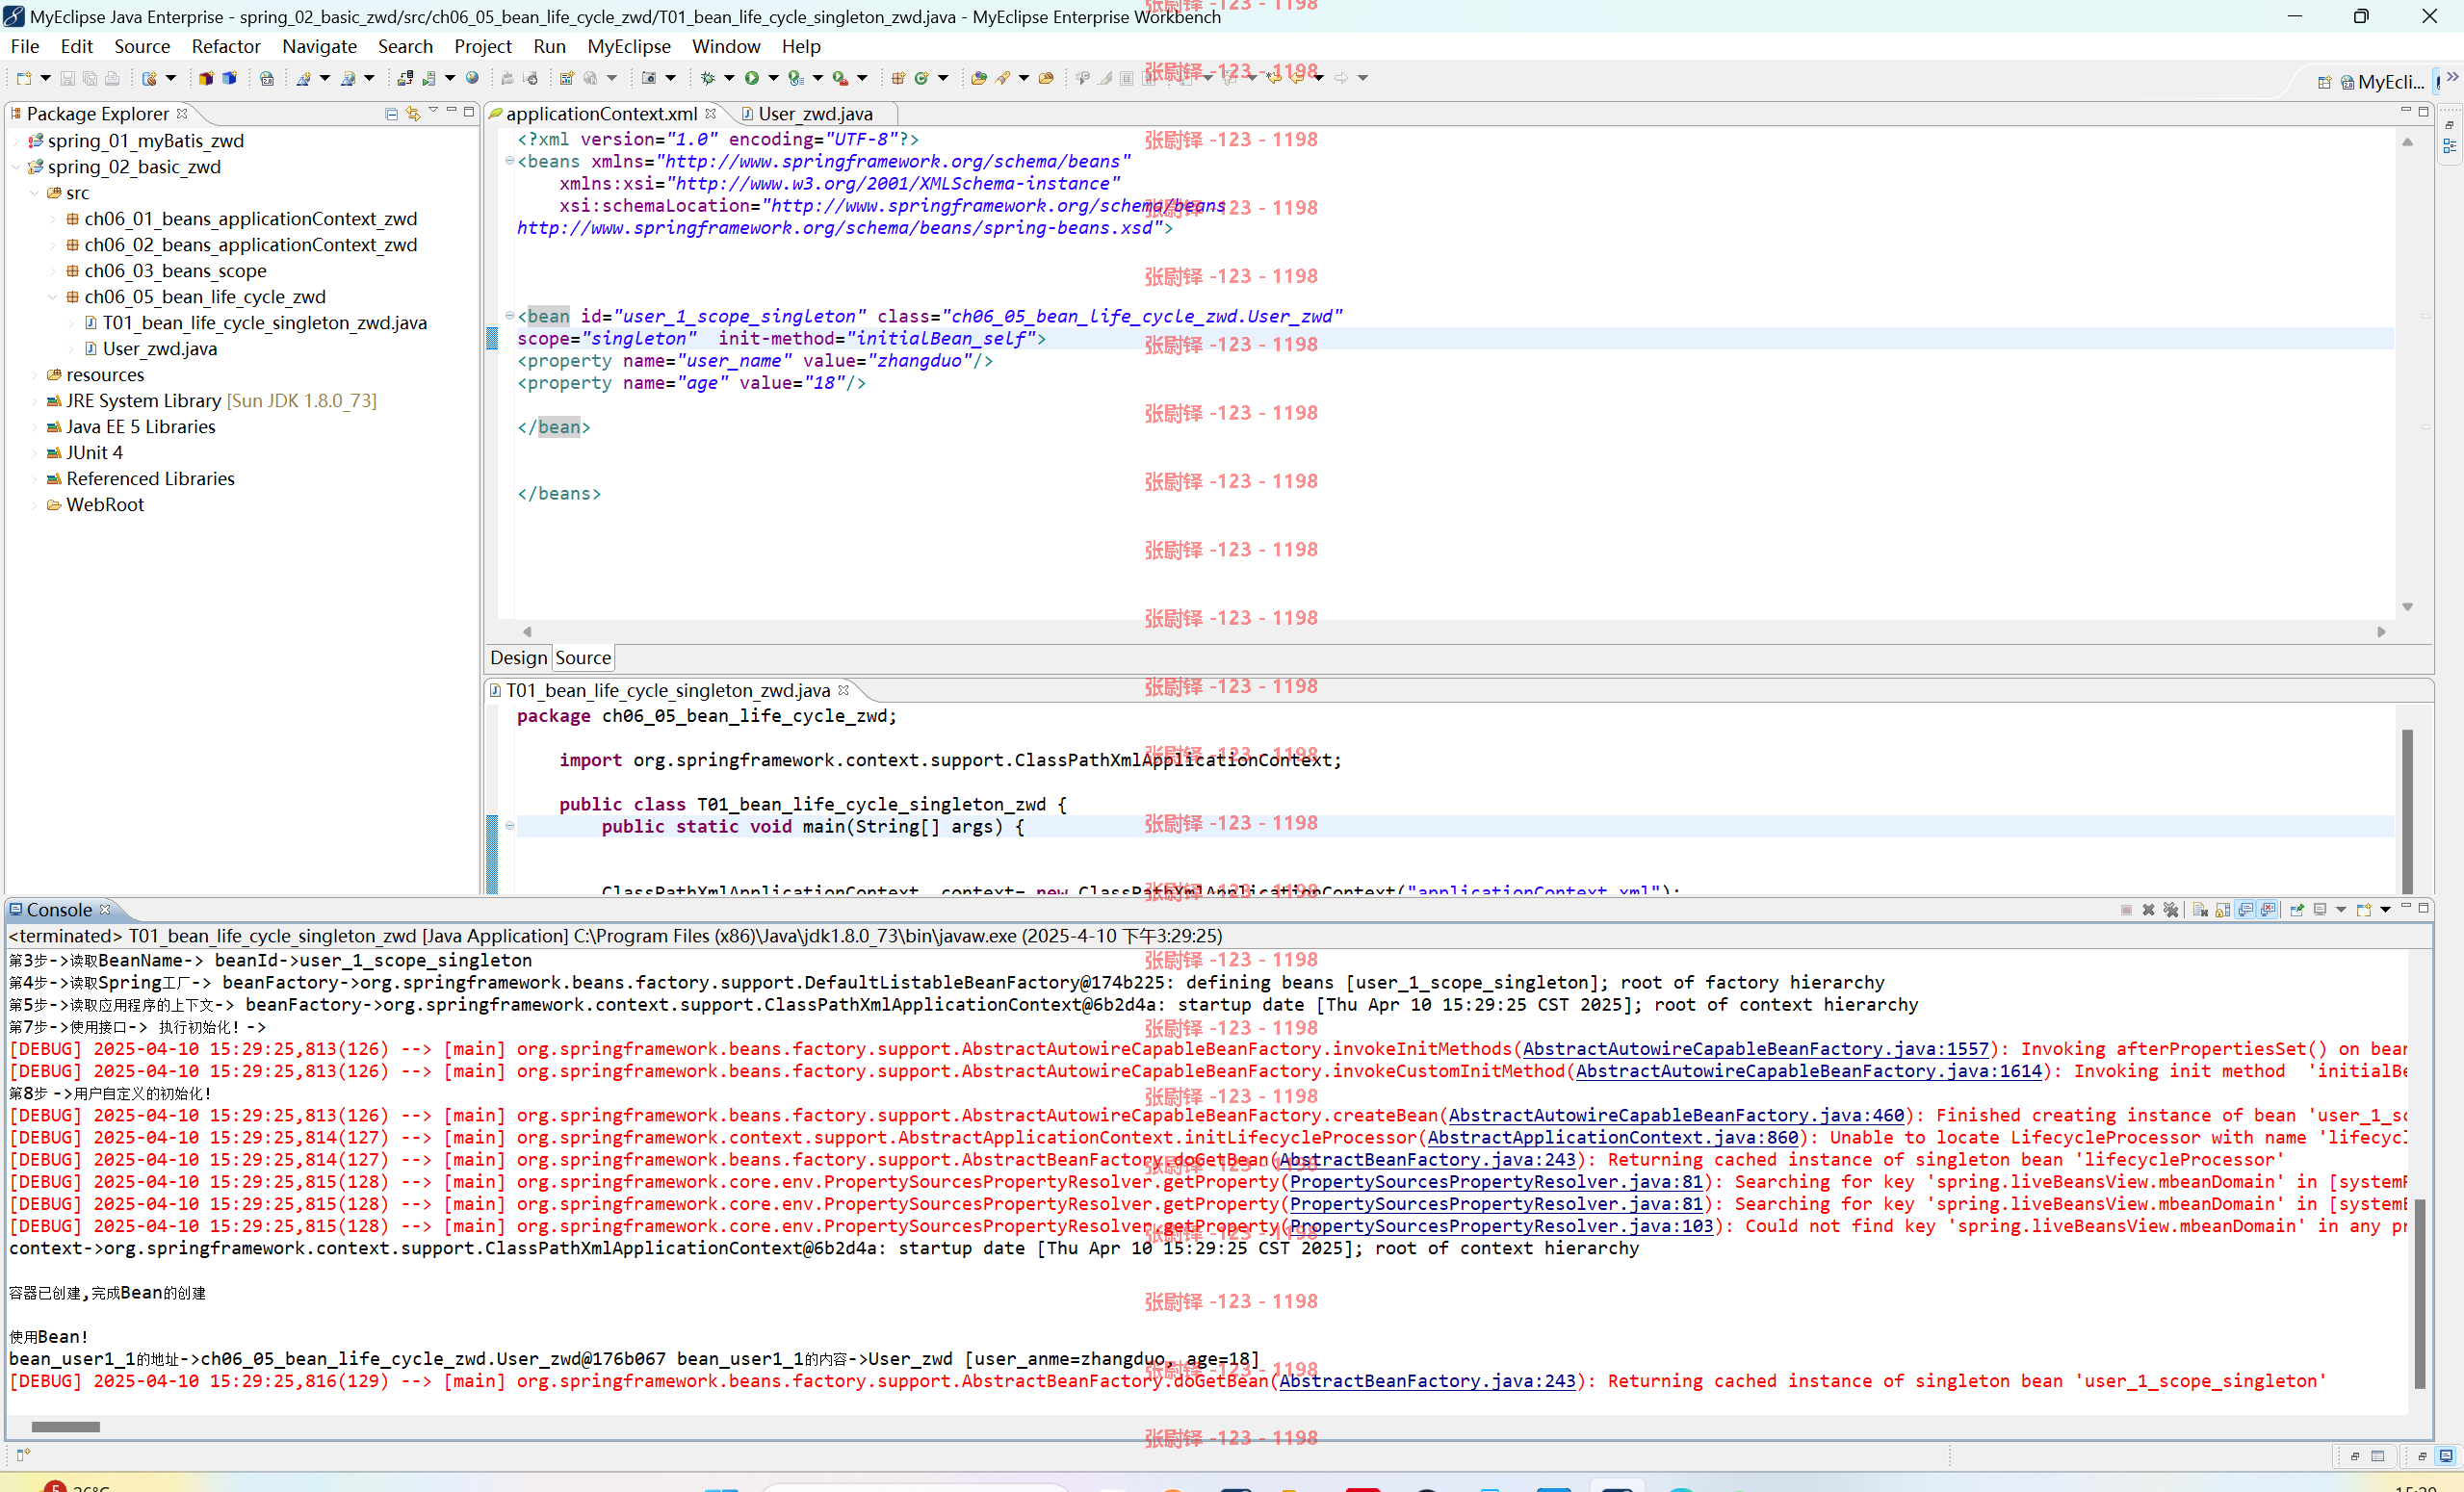Toggle Show Console on standard output change

coord(2246,909)
